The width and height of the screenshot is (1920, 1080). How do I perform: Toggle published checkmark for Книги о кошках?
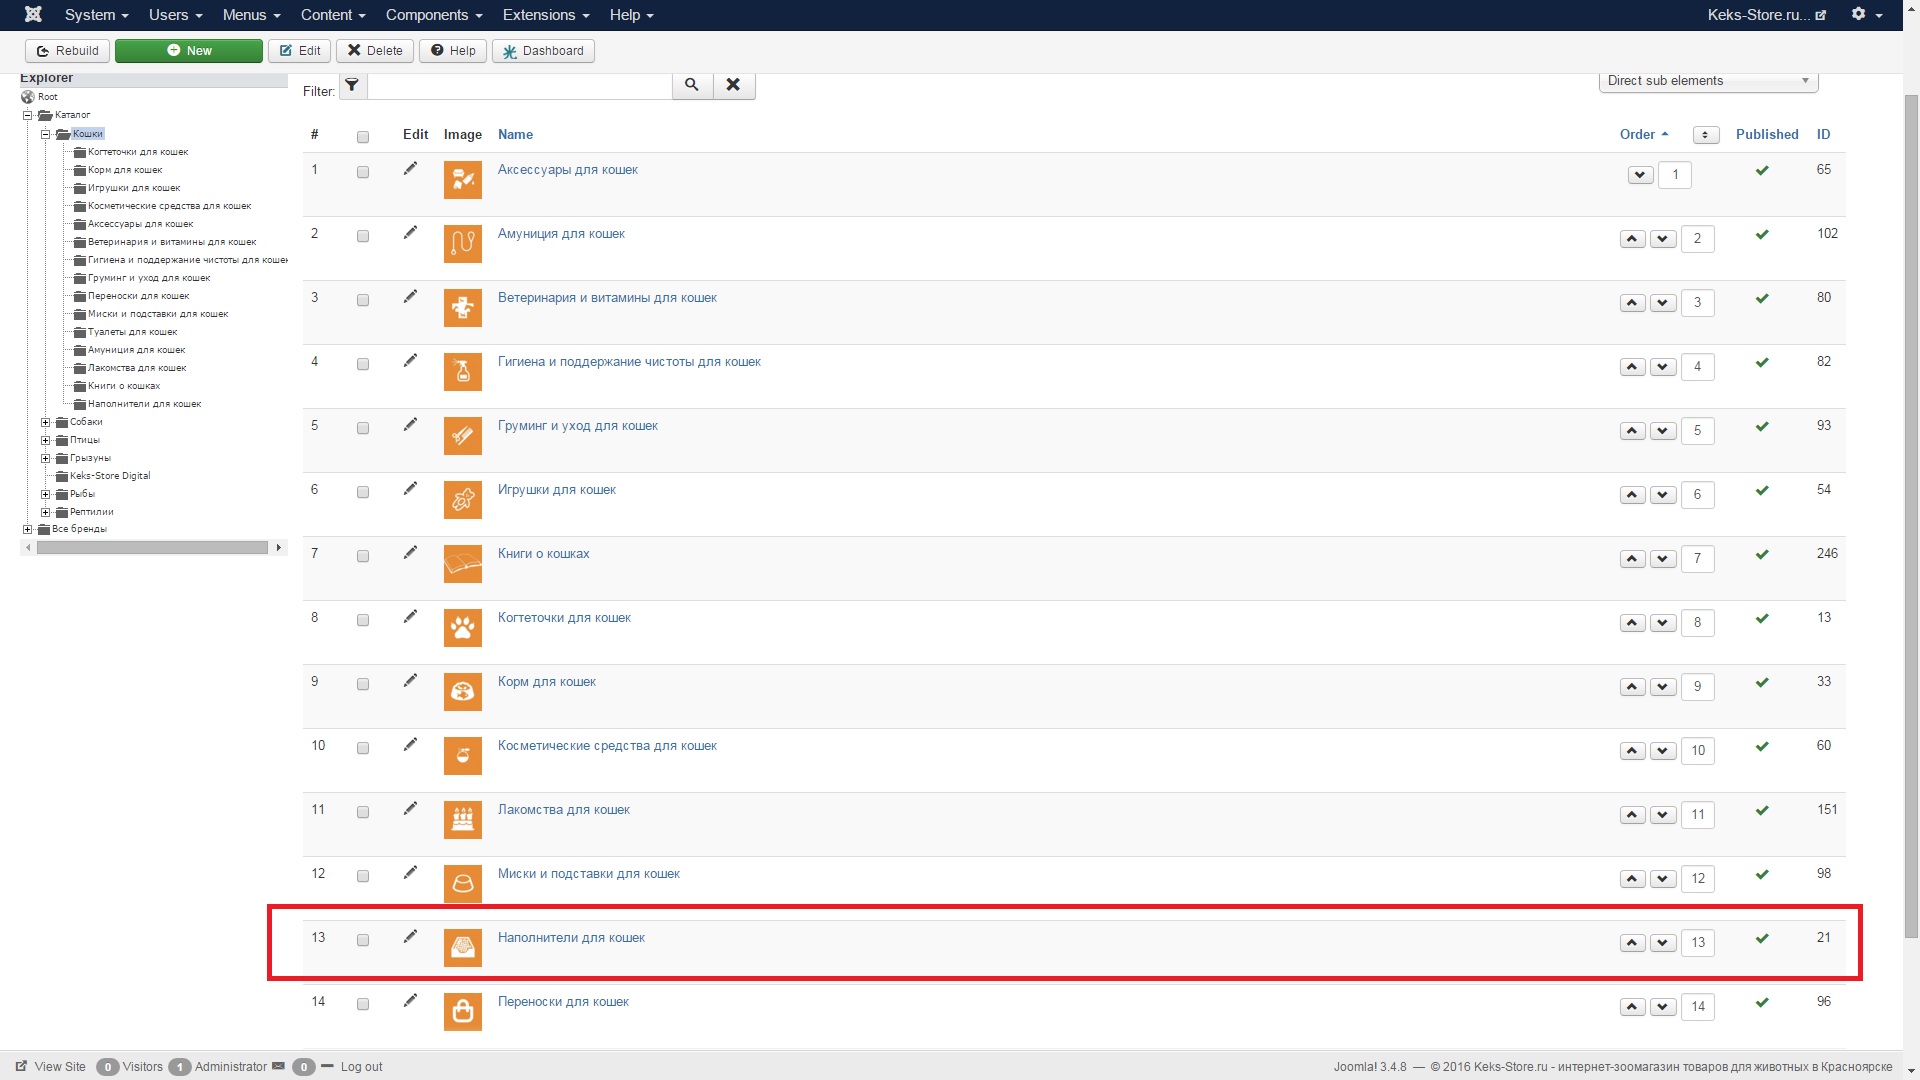(1762, 555)
